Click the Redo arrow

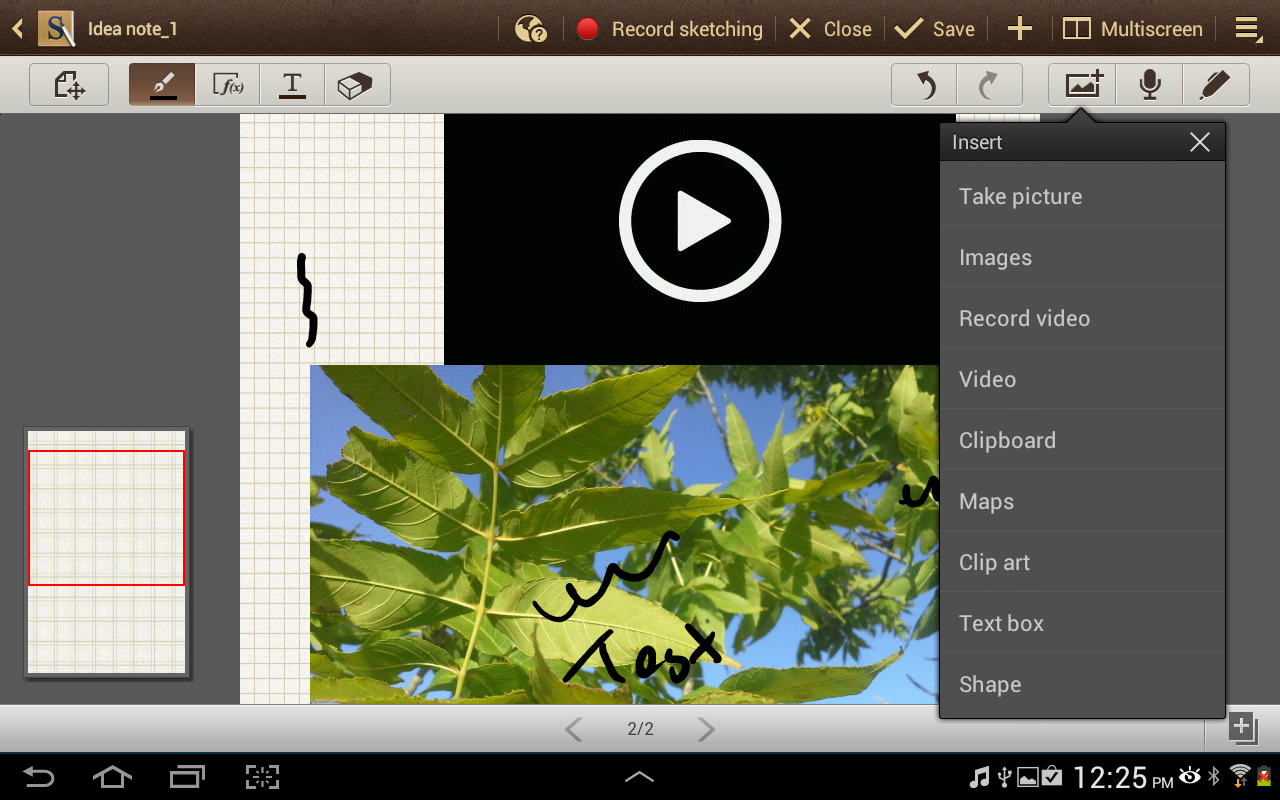click(989, 86)
